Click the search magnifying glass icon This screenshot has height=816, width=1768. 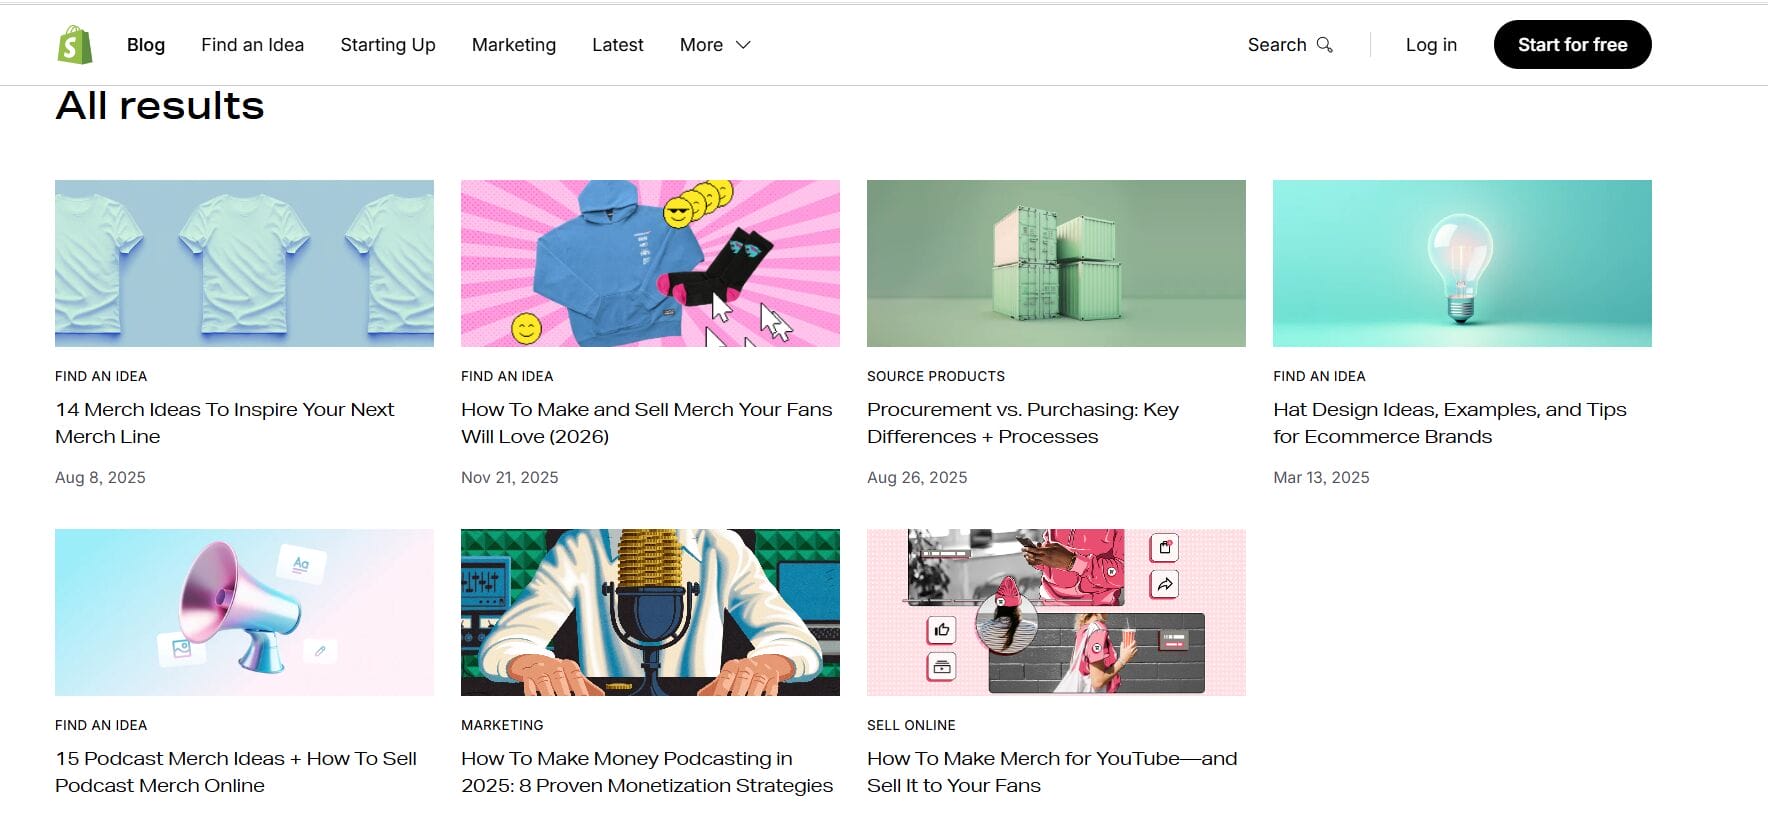(x=1325, y=45)
